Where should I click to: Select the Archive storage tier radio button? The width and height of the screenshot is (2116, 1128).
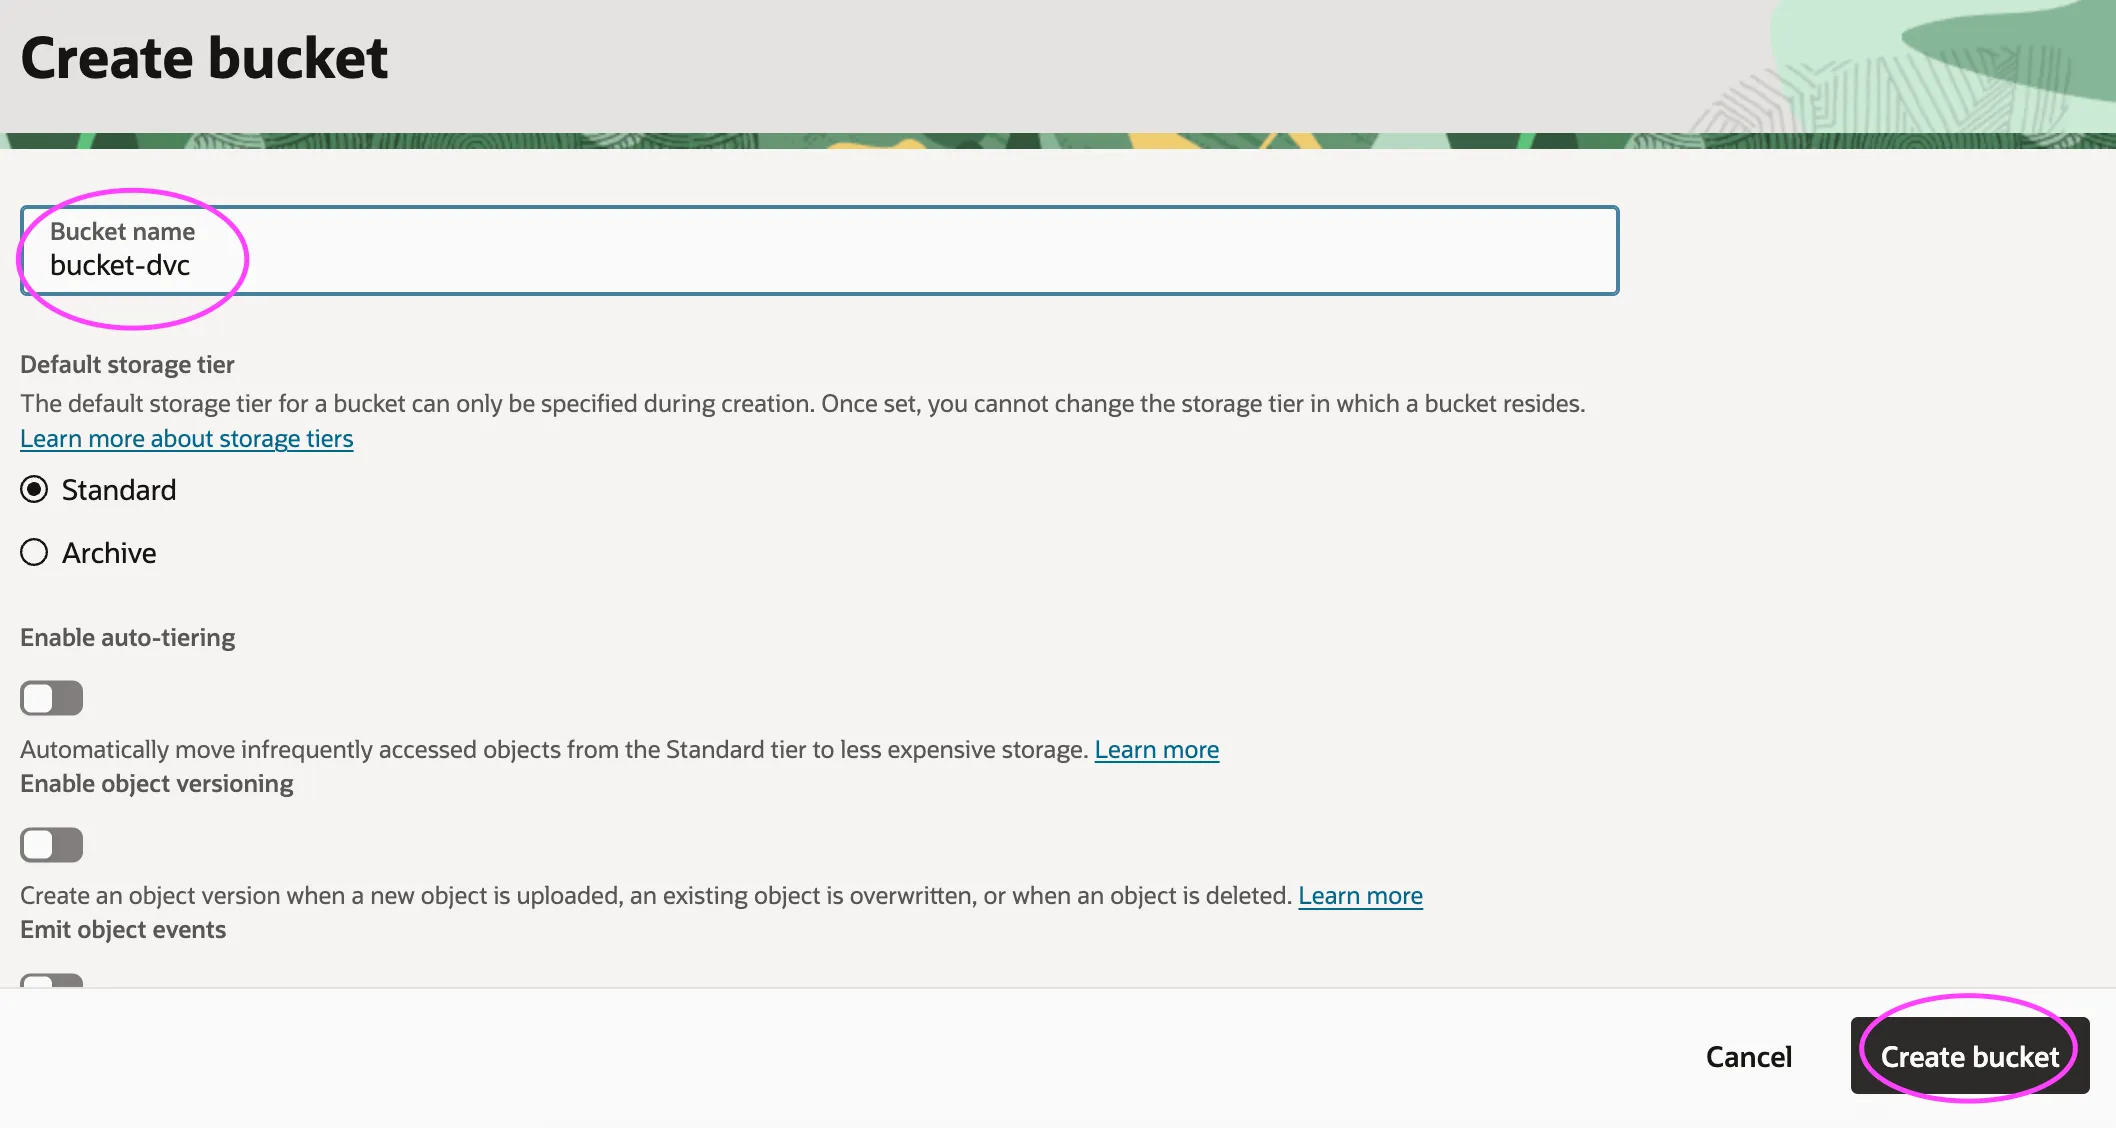pyautogui.click(x=34, y=553)
